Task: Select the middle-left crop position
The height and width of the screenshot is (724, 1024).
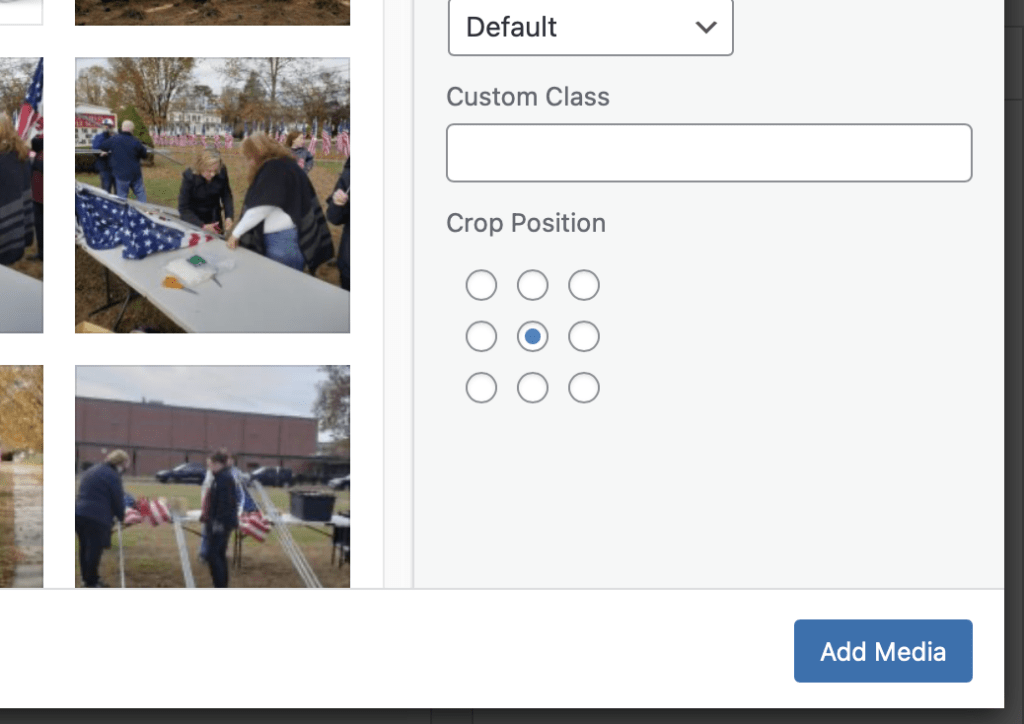Action: click(481, 337)
